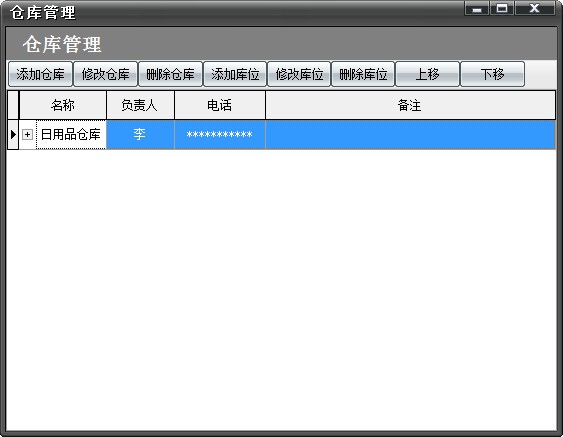Delete warehouse with 删除仓库 button
Image resolution: width=563 pixels, height=437 pixels.
coord(170,74)
